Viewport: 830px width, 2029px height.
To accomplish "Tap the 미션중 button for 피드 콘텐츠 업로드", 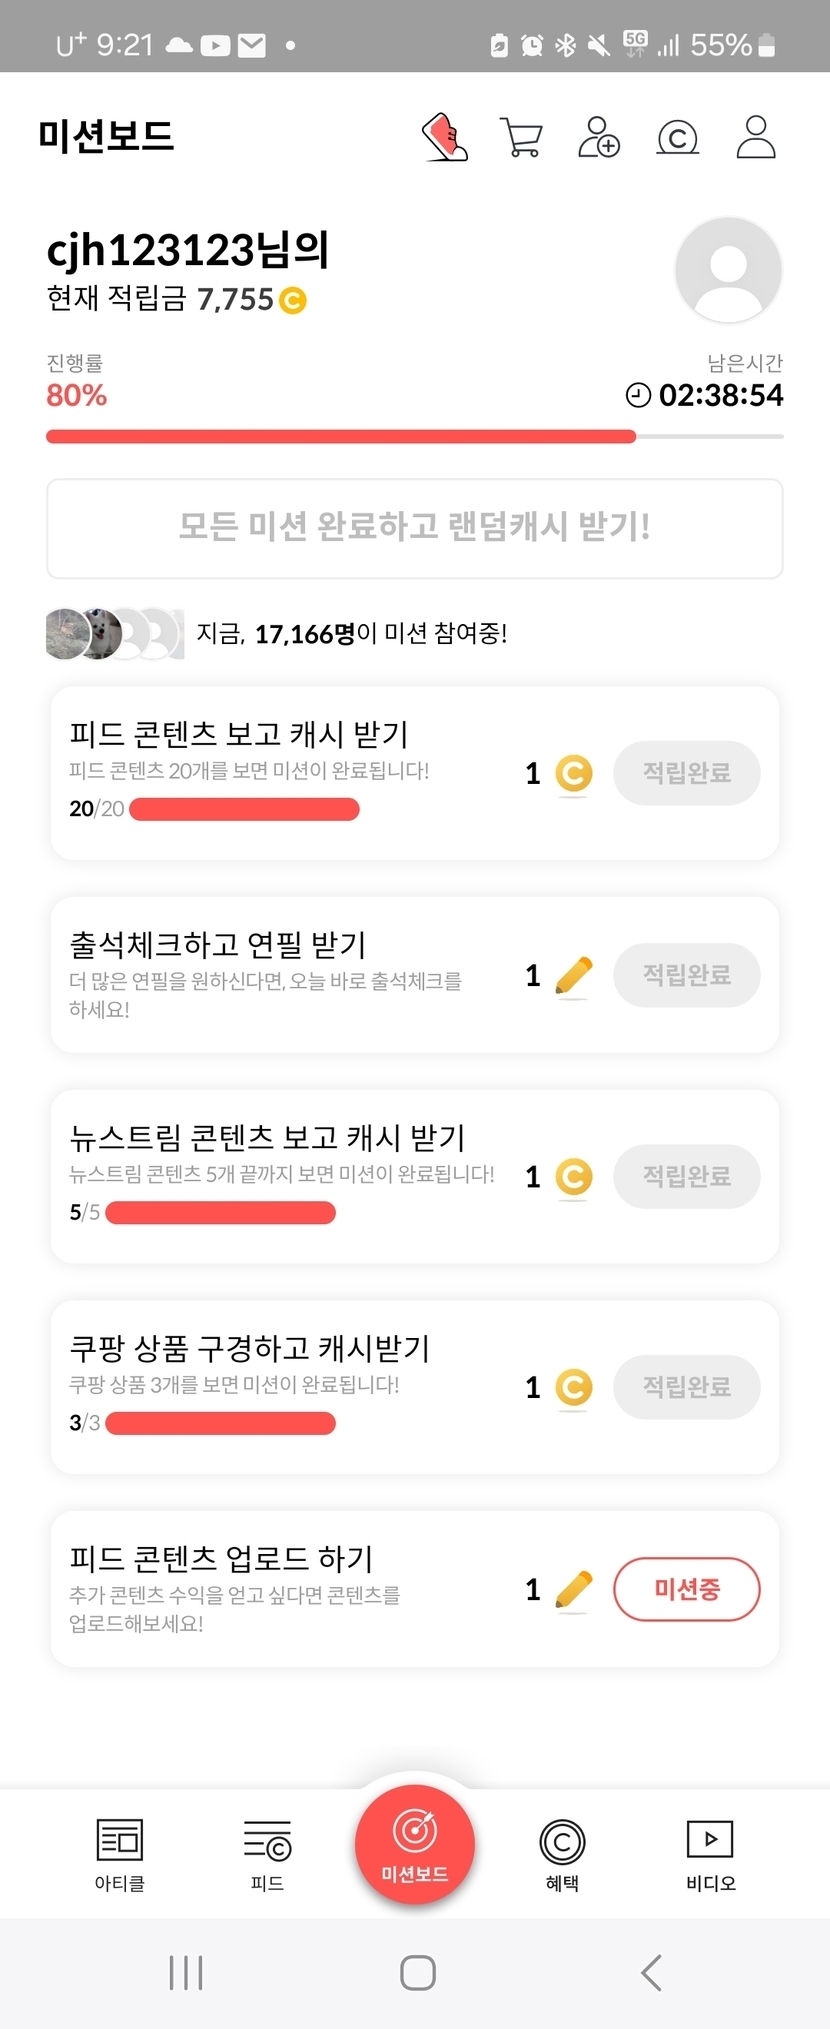I will point(686,1589).
